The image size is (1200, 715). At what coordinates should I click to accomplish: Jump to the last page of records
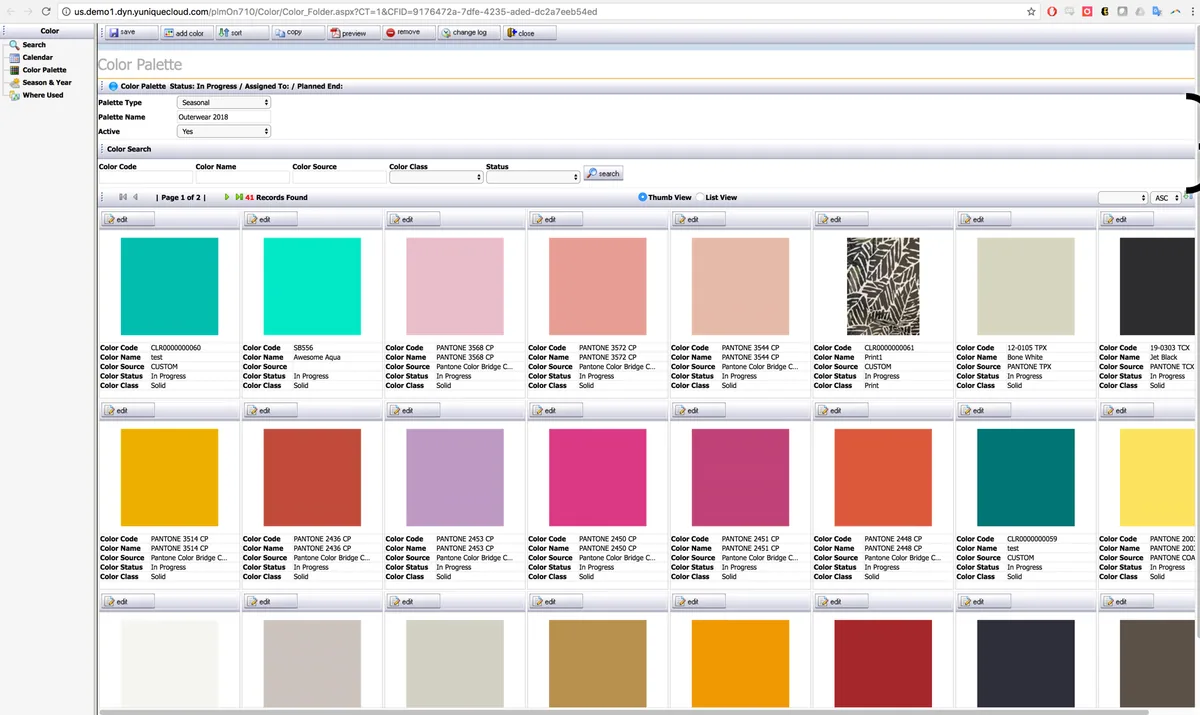coord(239,197)
